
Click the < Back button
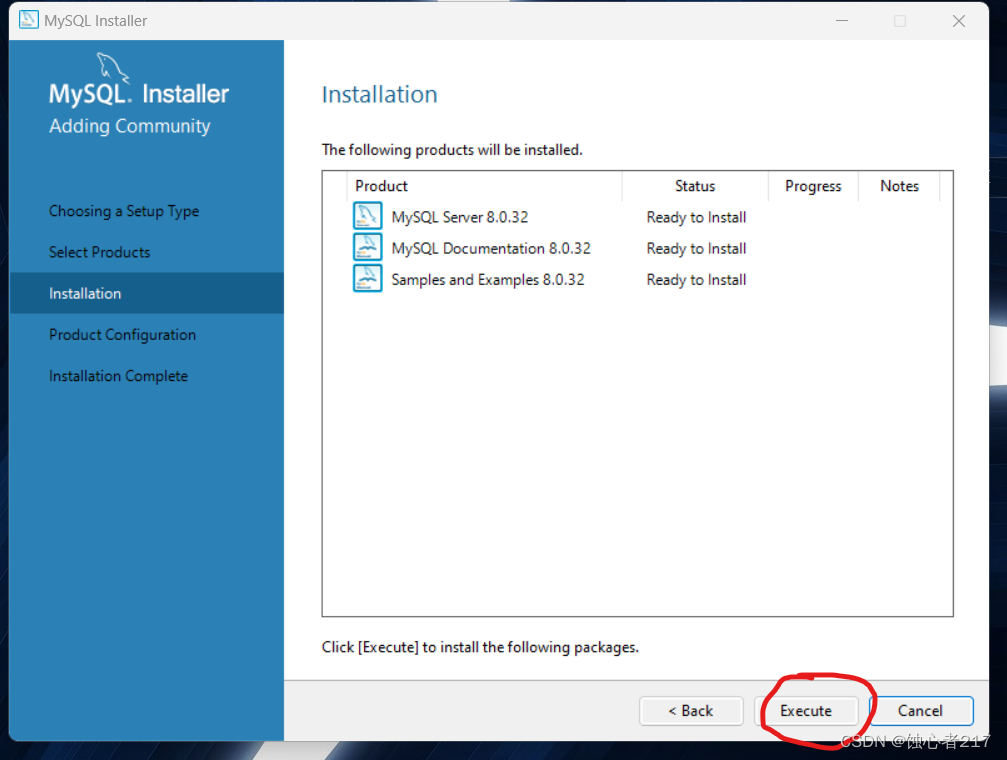click(x=691, y=711)
